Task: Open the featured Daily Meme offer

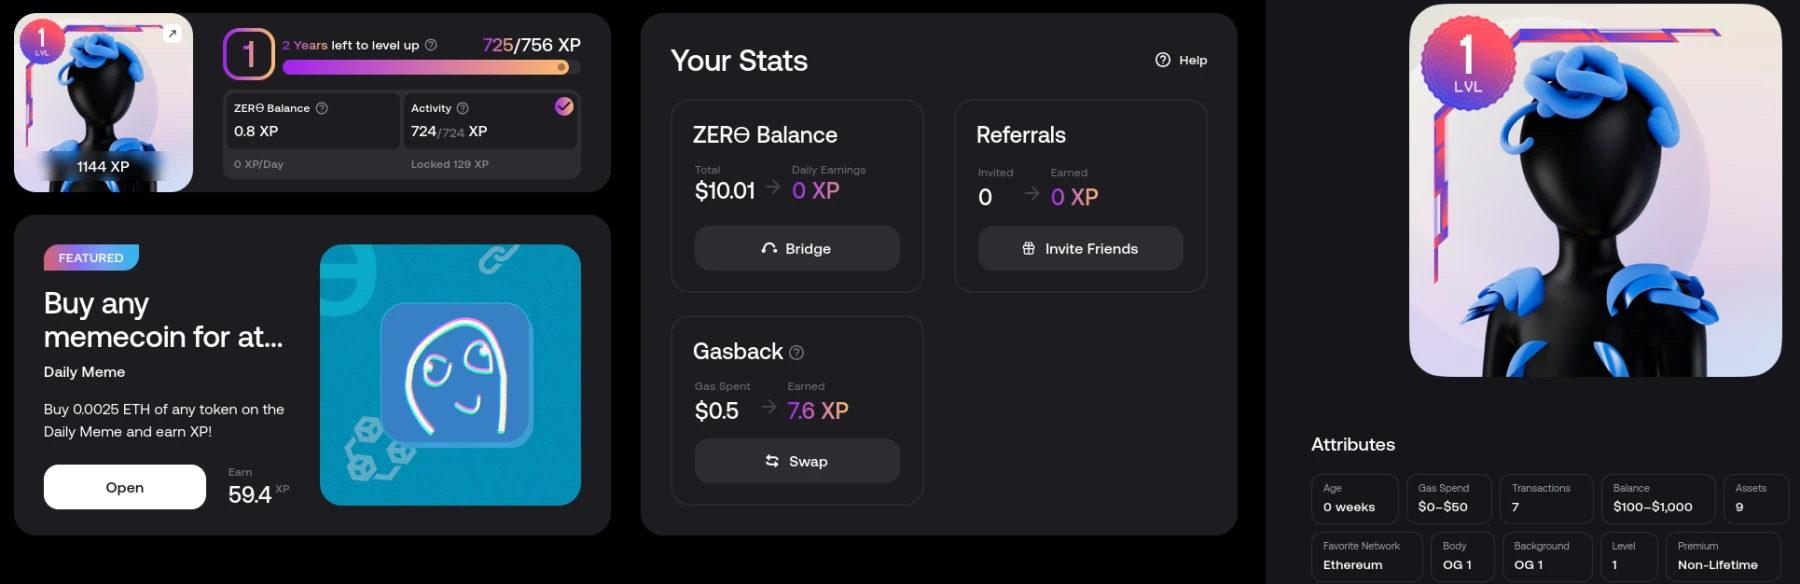Action: click(125, 487)
